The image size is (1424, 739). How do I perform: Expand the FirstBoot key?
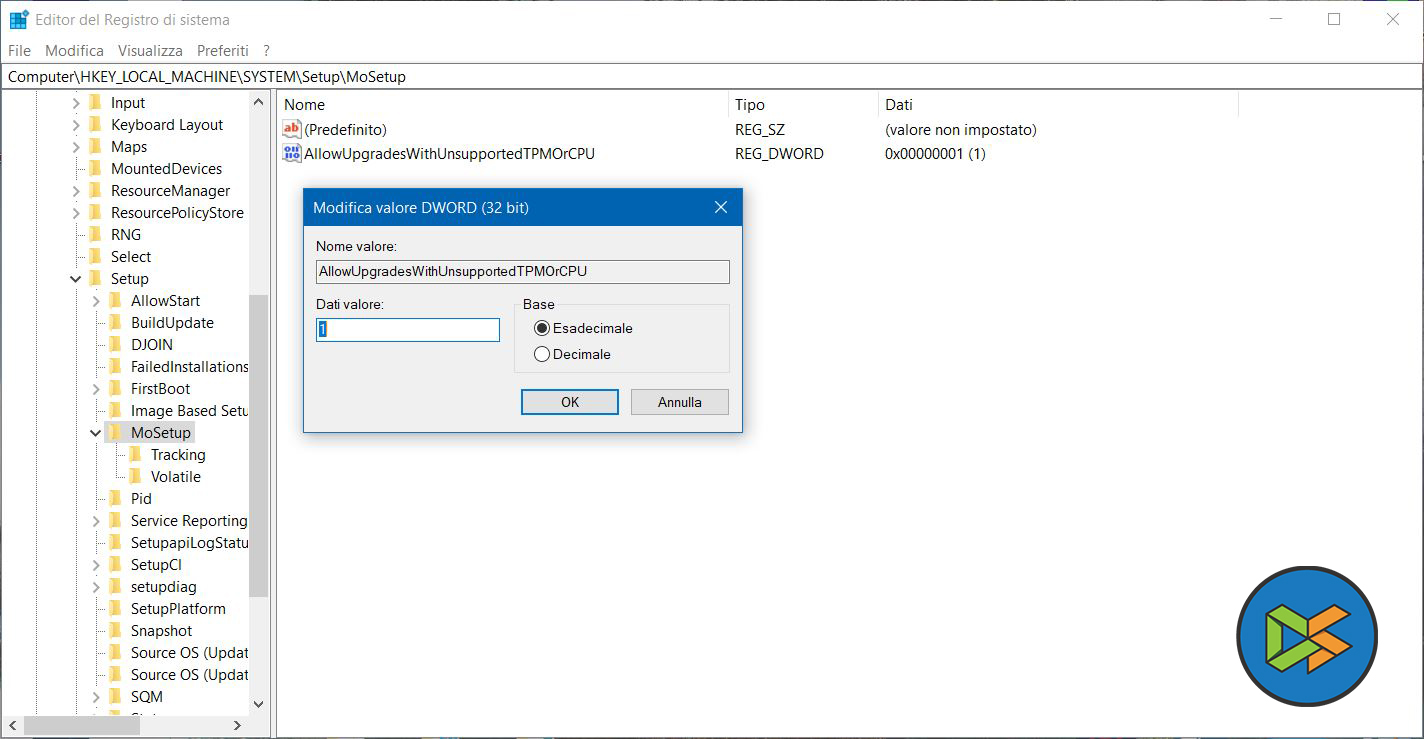click(96, 389)
